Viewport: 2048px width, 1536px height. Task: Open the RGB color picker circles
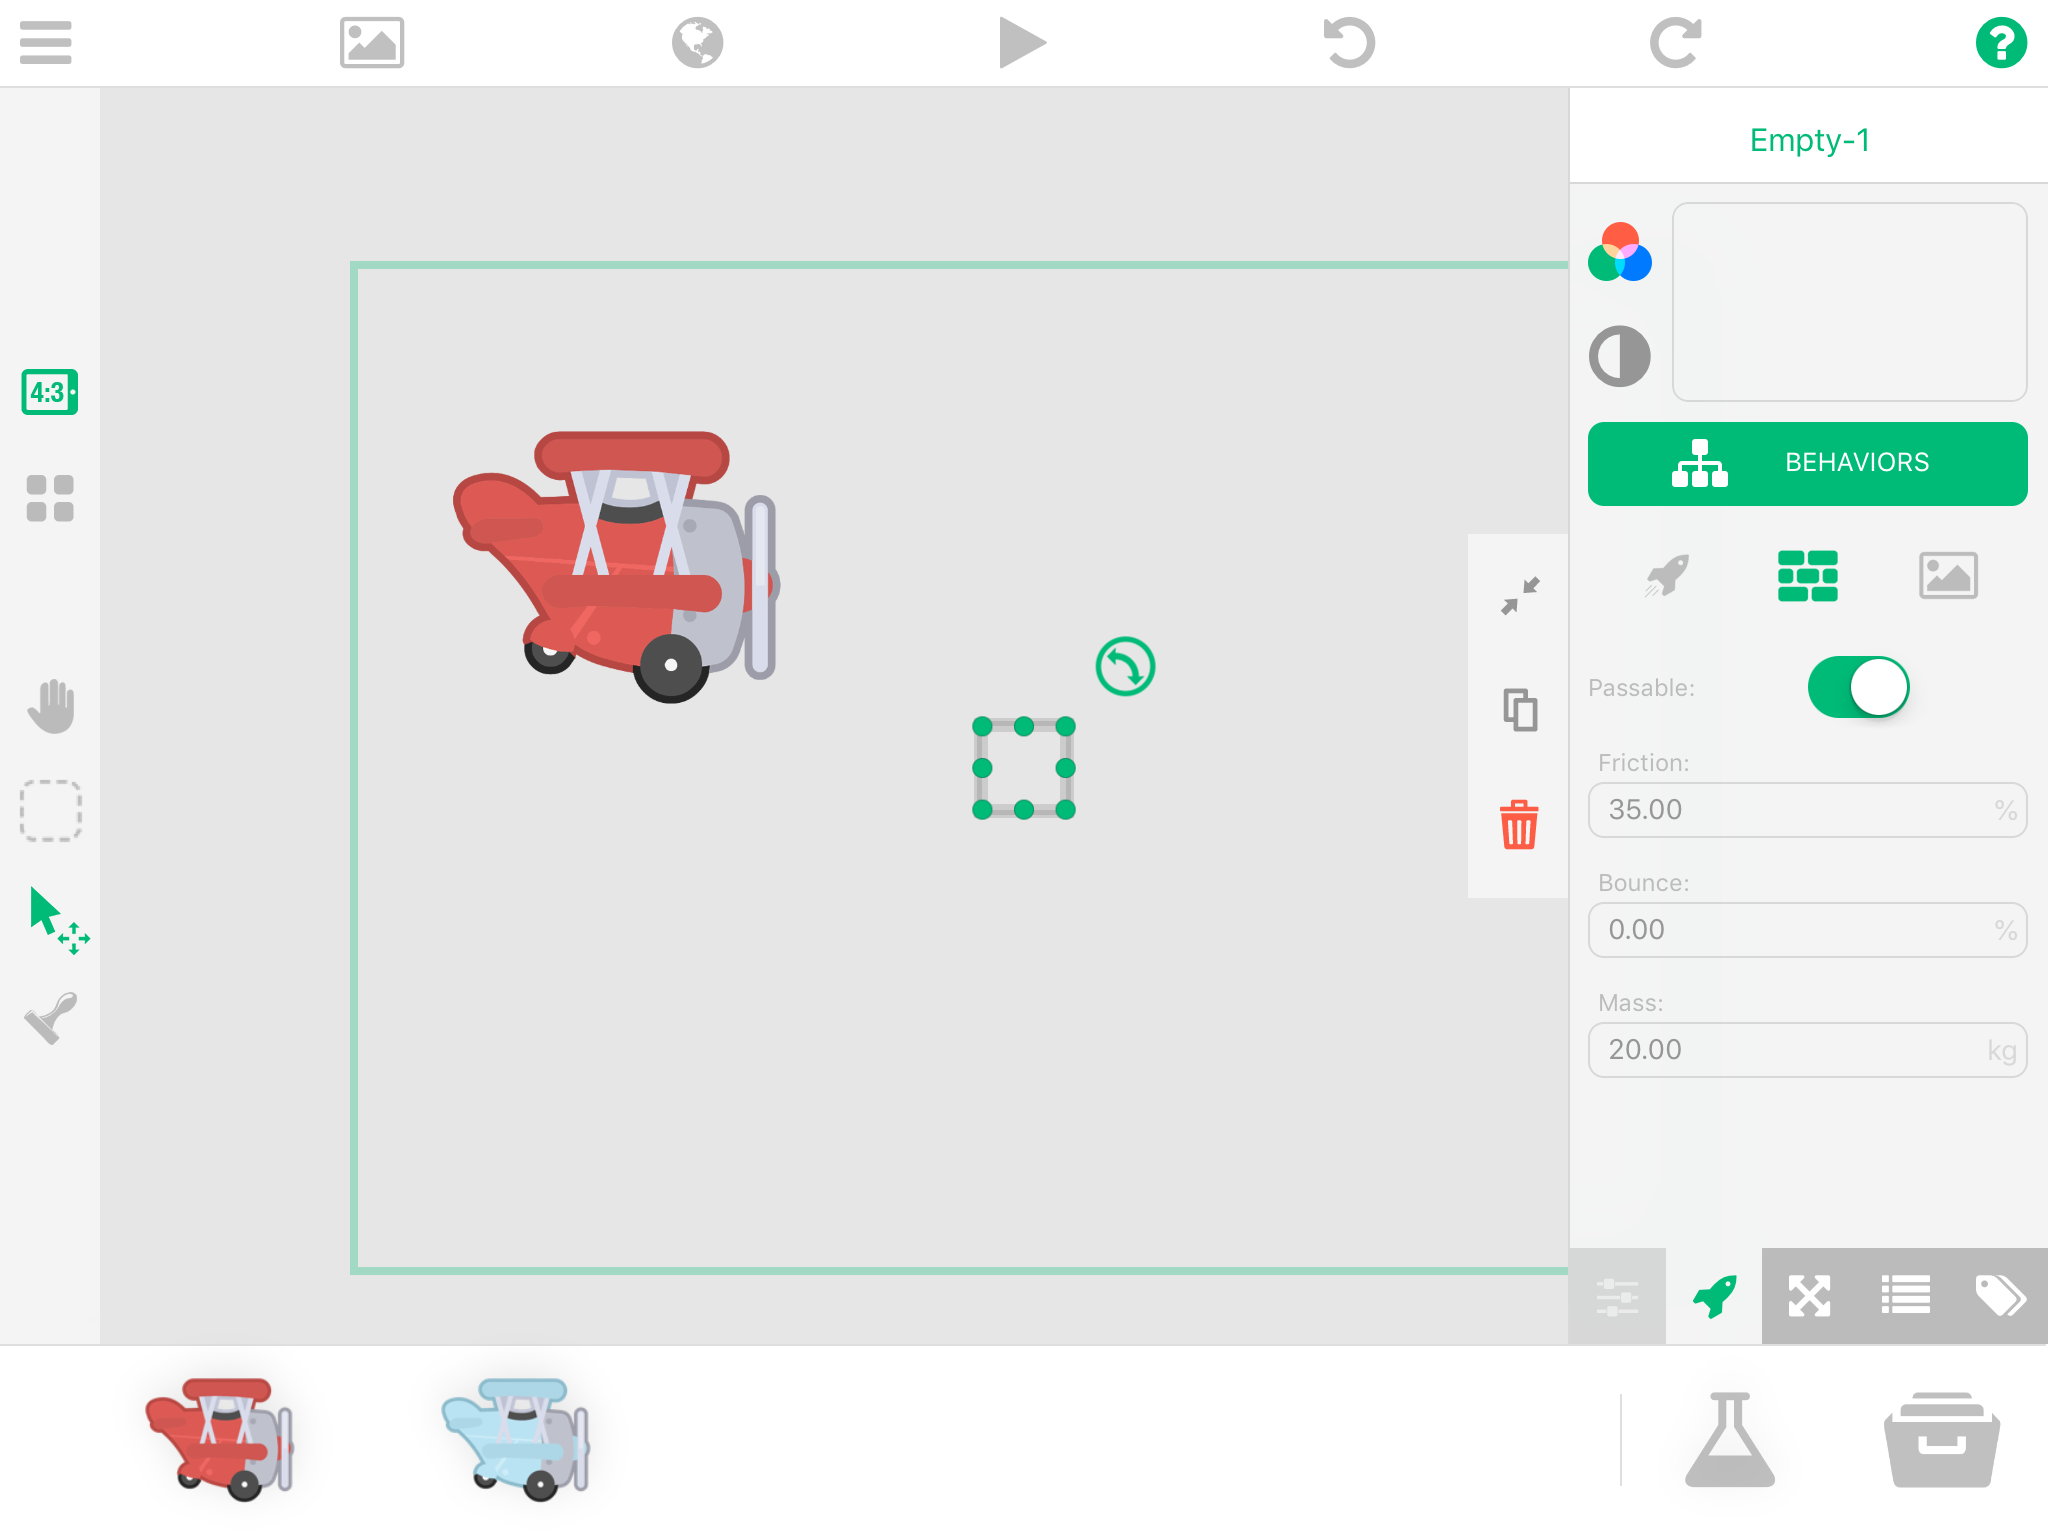1619,252
